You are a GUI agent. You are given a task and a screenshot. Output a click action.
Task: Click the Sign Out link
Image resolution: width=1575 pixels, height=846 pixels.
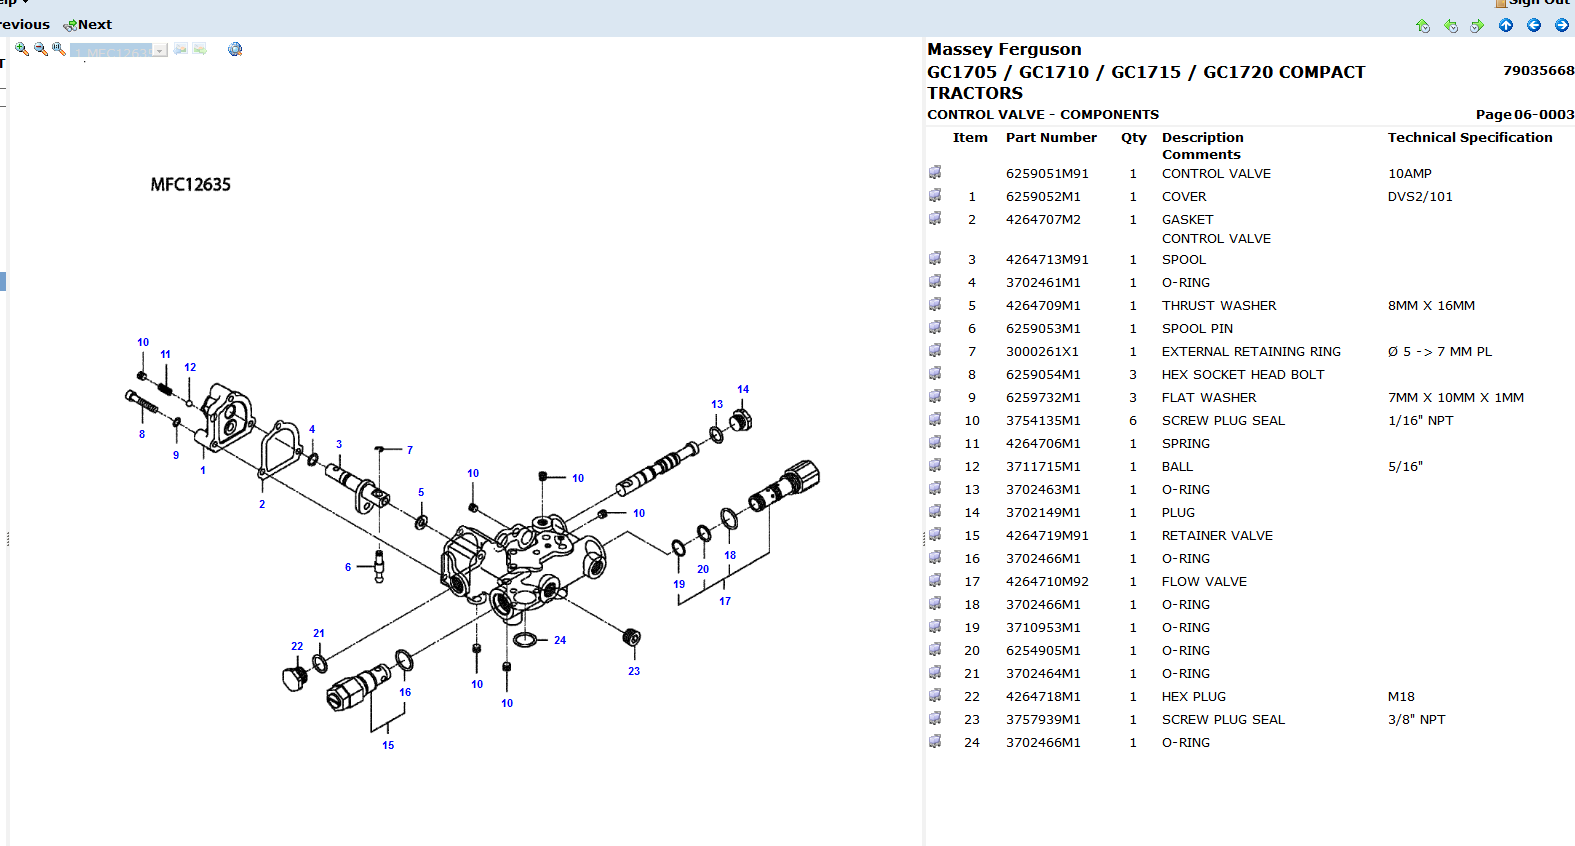tap(1536, 3)
